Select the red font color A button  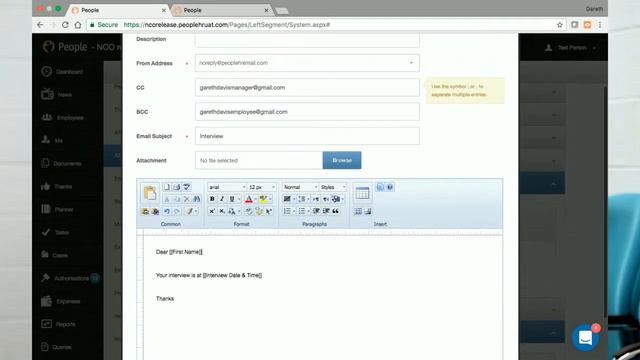tap(249, 199)
